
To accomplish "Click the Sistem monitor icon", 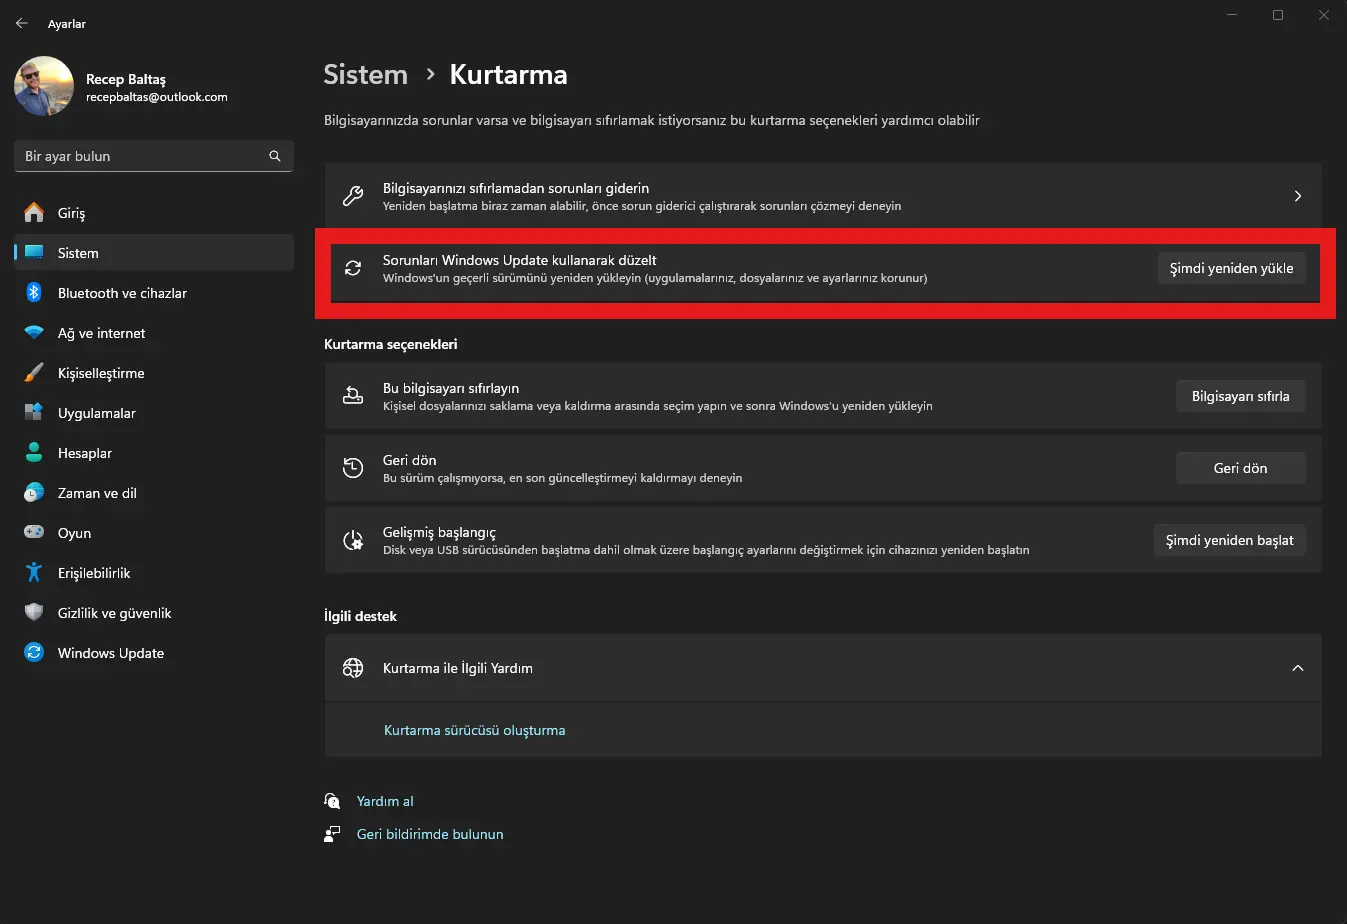I will coord(34,253).
